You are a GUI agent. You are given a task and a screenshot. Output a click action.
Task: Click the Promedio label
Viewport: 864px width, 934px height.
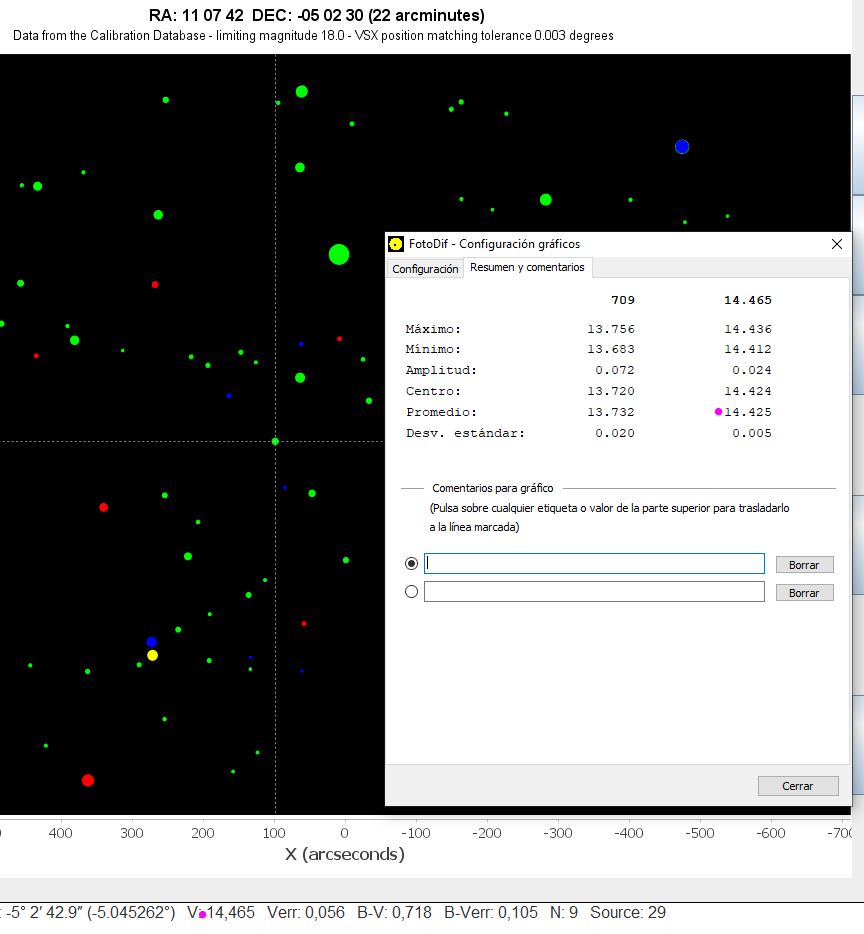(441, 412)
